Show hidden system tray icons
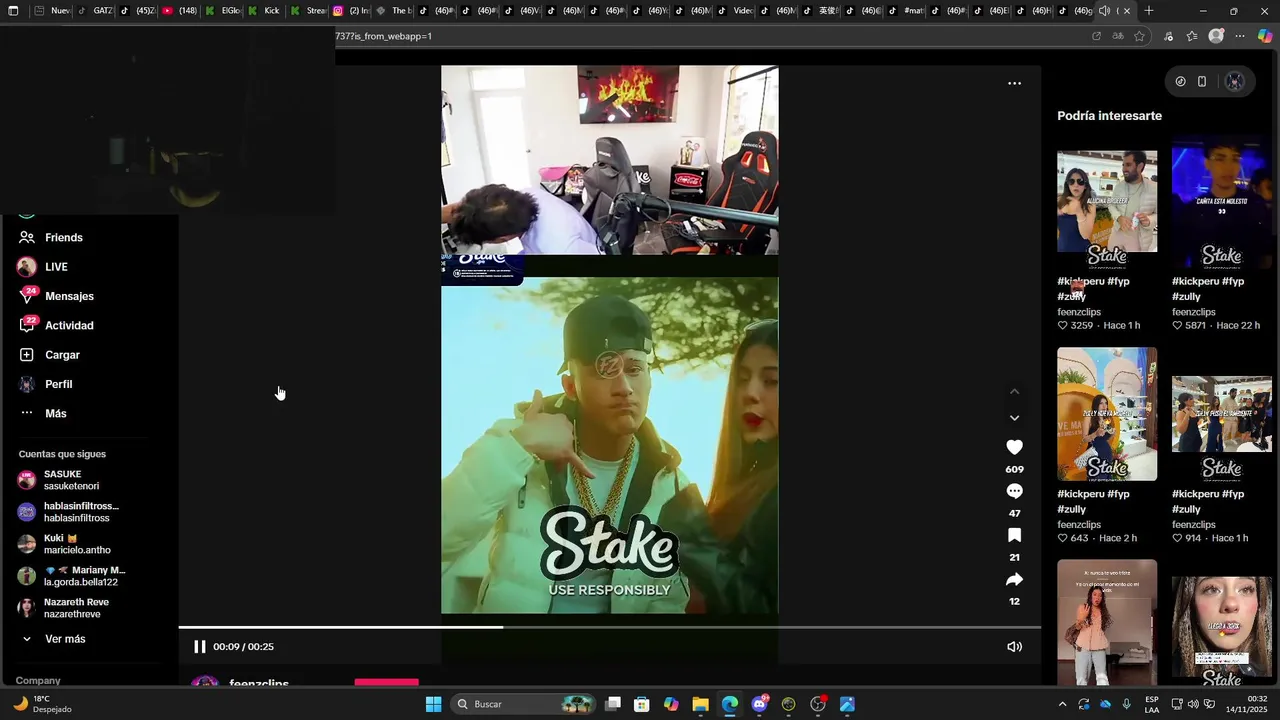Viewport: 1280px width, 720px height. (1062, 704)
